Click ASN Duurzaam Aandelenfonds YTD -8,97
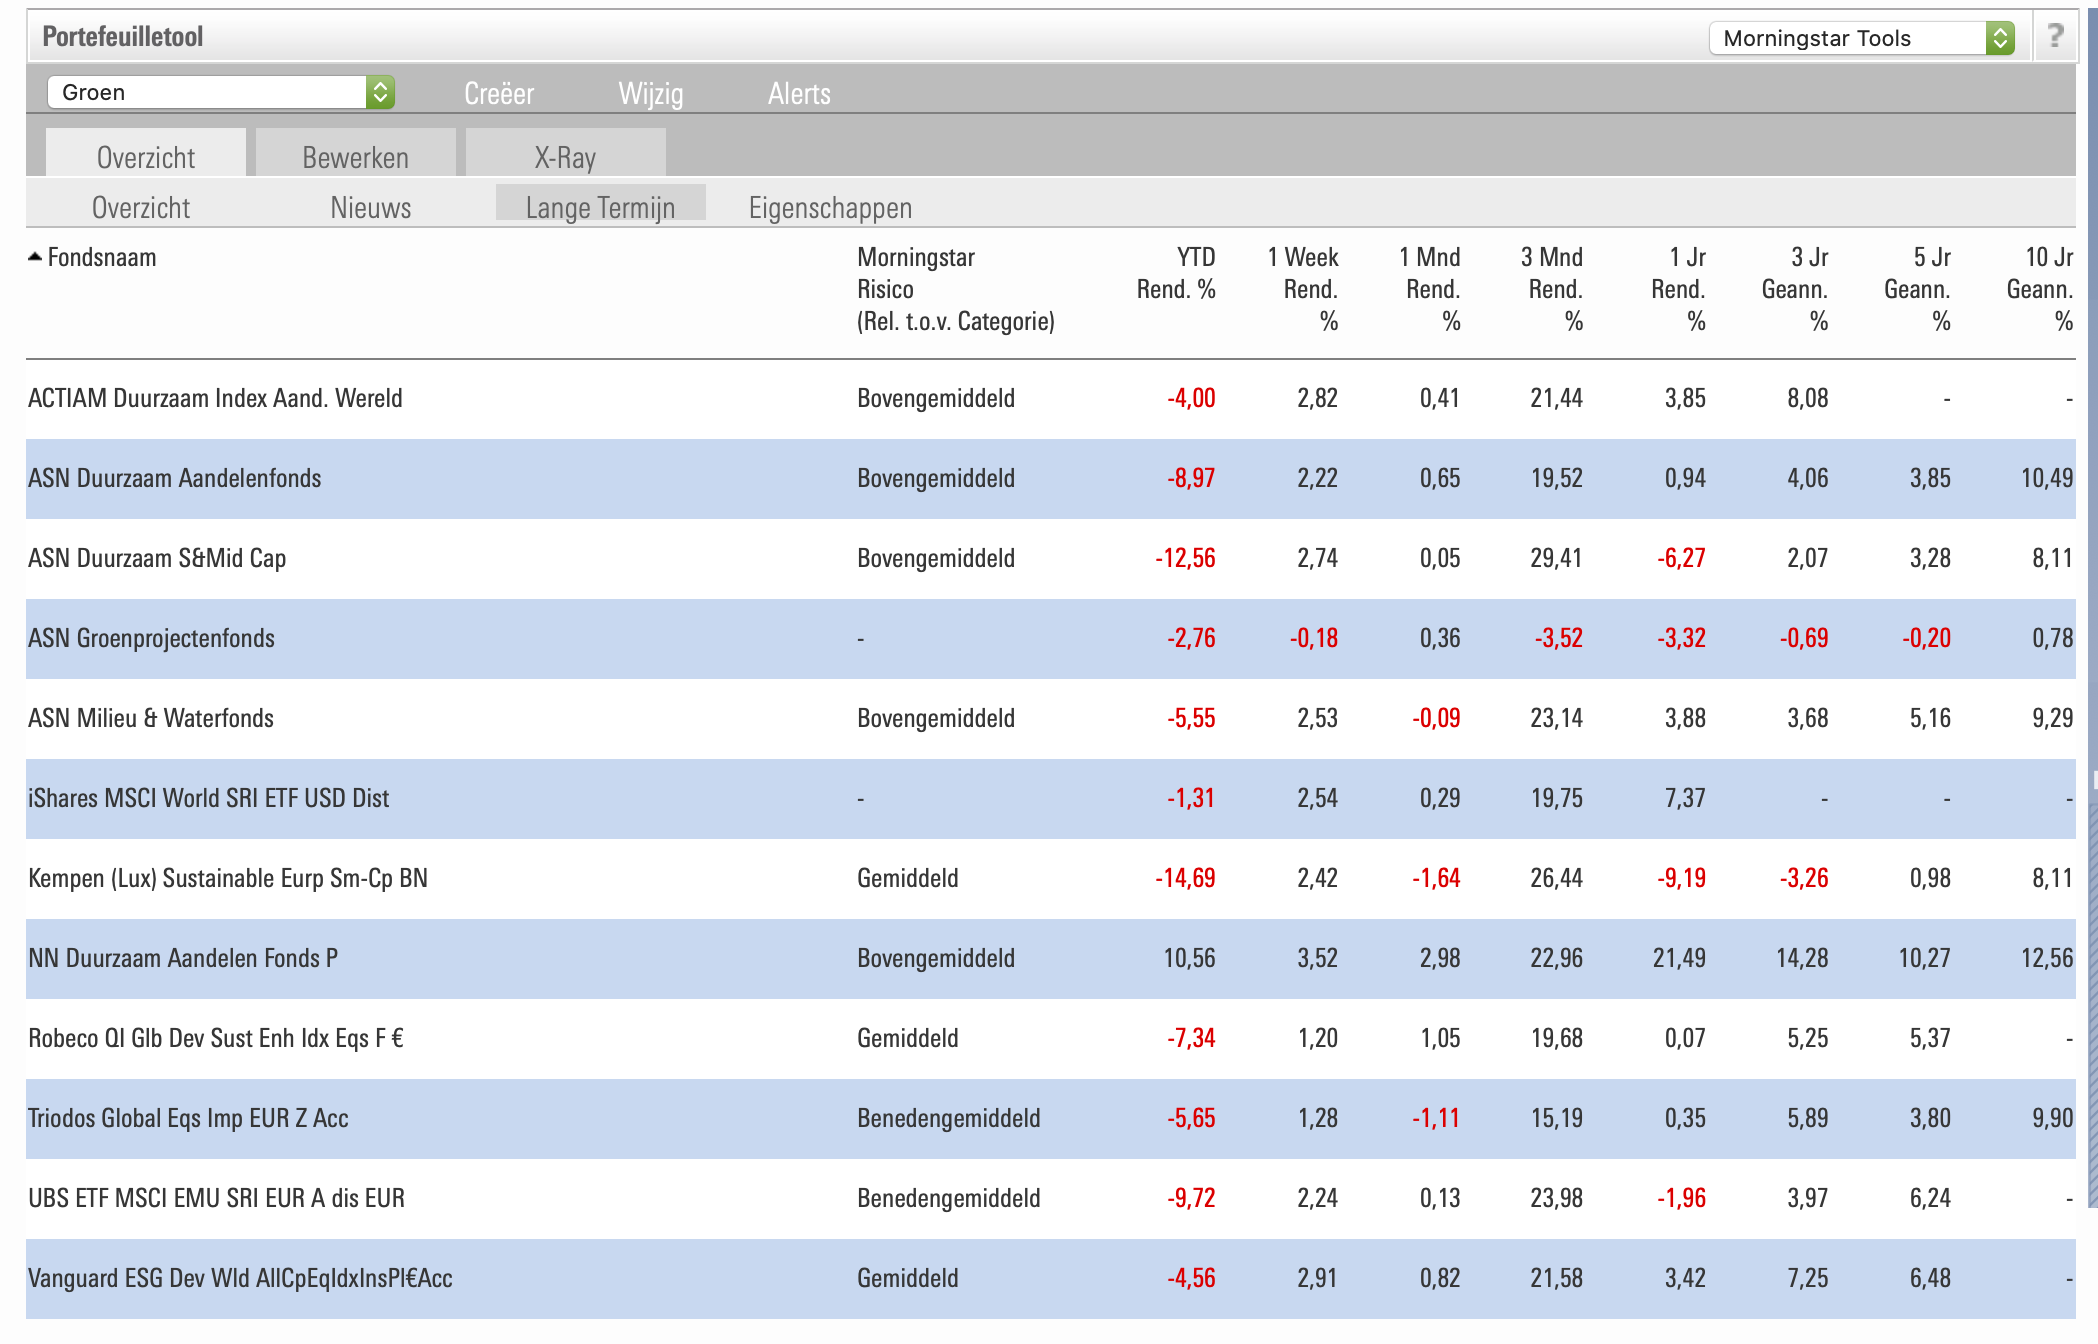2098x1344 pixels. 1191,478
